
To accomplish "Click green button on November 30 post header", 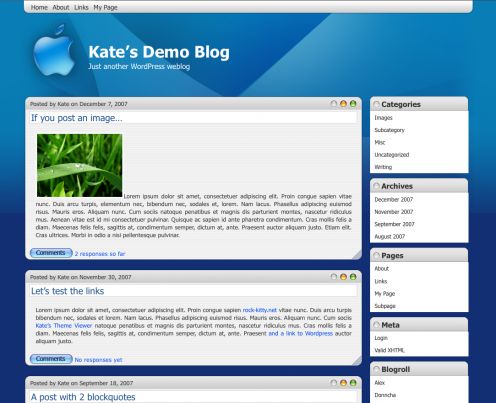I will pyautogui.click(x=353, y=277).
